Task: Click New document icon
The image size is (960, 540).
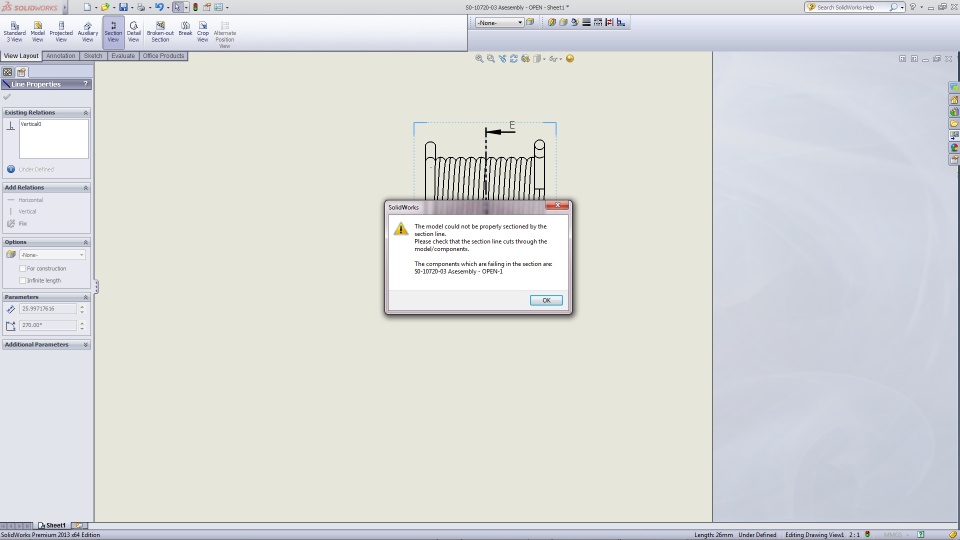Action: (x=87, y=7)
